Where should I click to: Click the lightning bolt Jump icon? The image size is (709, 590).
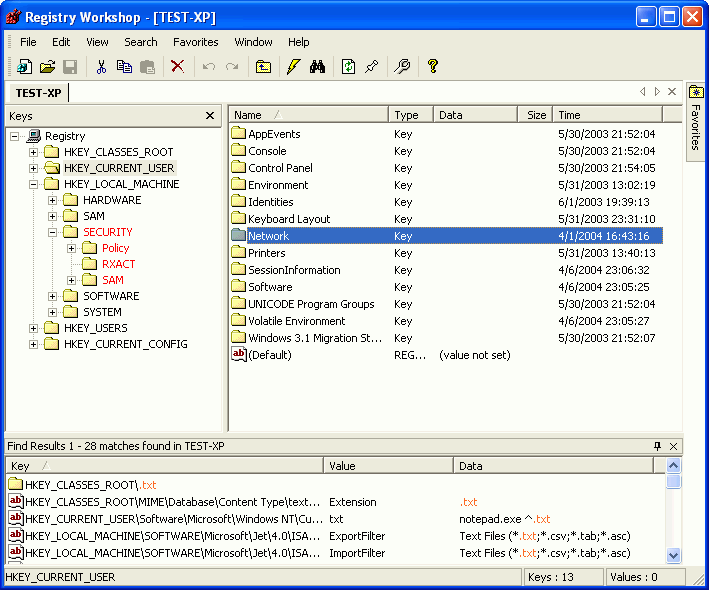click(293, 66)
